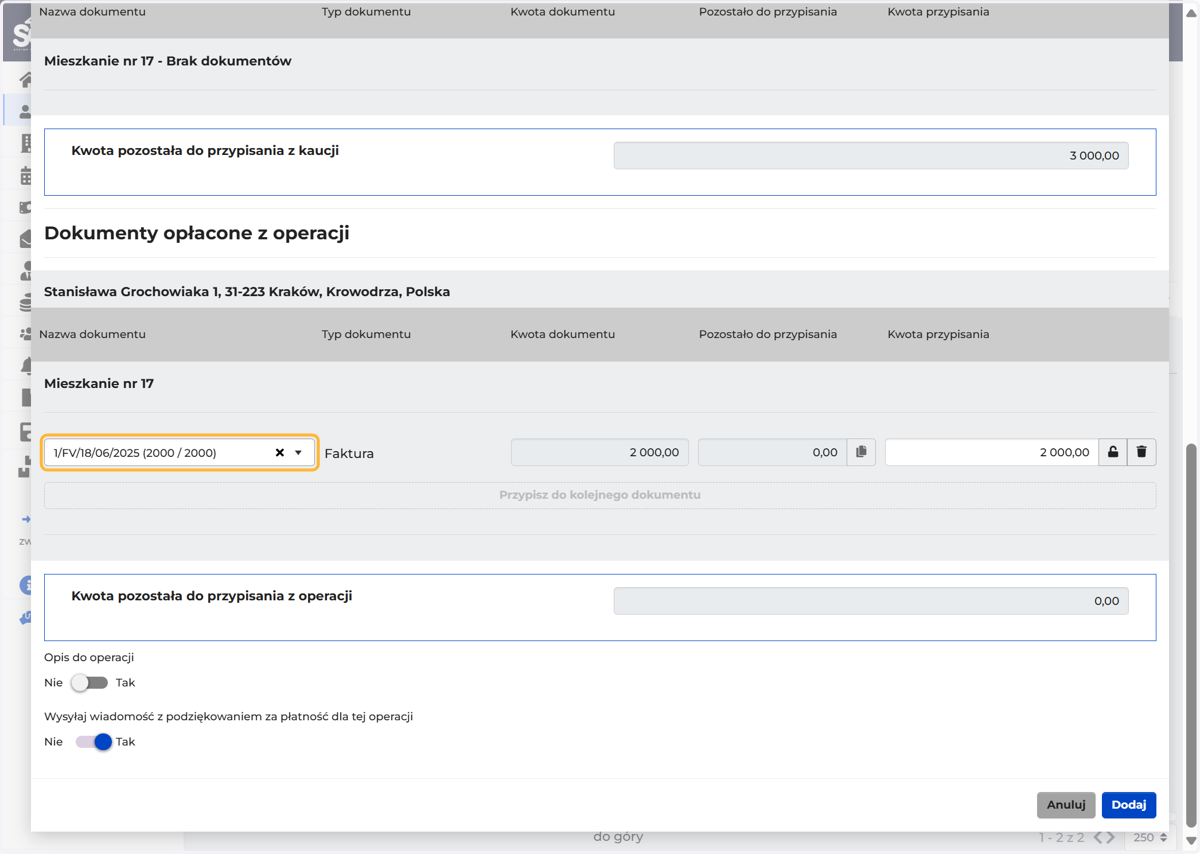Click the 'do góry' link at the bottom

point(618,837)
